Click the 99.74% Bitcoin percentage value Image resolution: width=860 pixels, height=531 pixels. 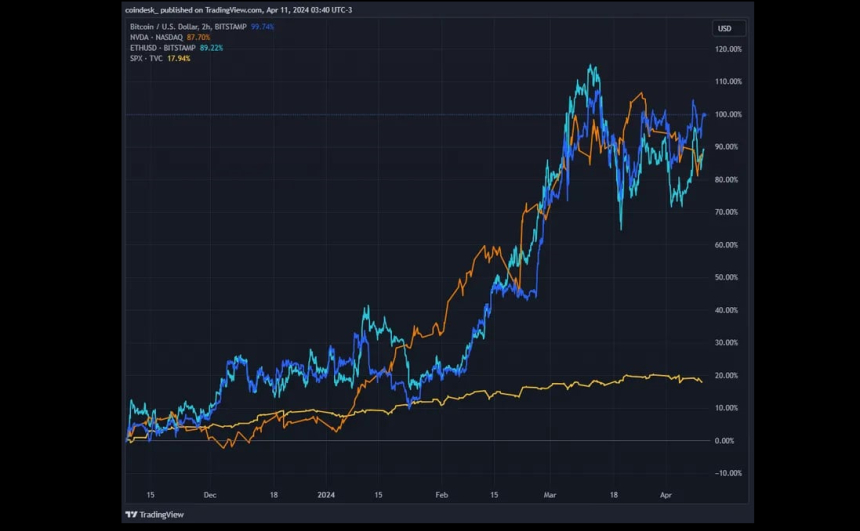pyautogui.click(x=262, y=27)
